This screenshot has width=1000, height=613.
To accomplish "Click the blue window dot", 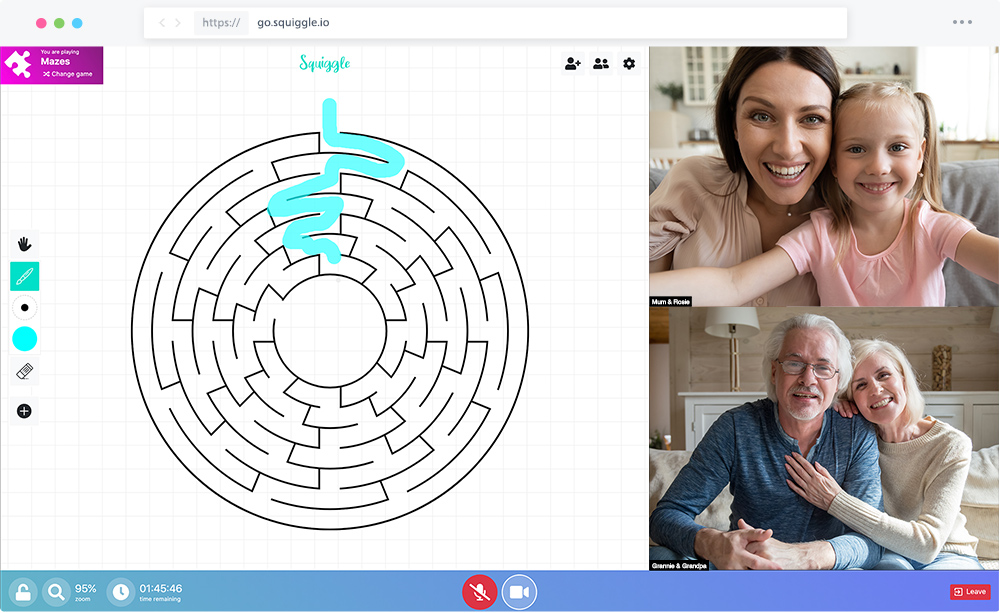I will point(77,23).
